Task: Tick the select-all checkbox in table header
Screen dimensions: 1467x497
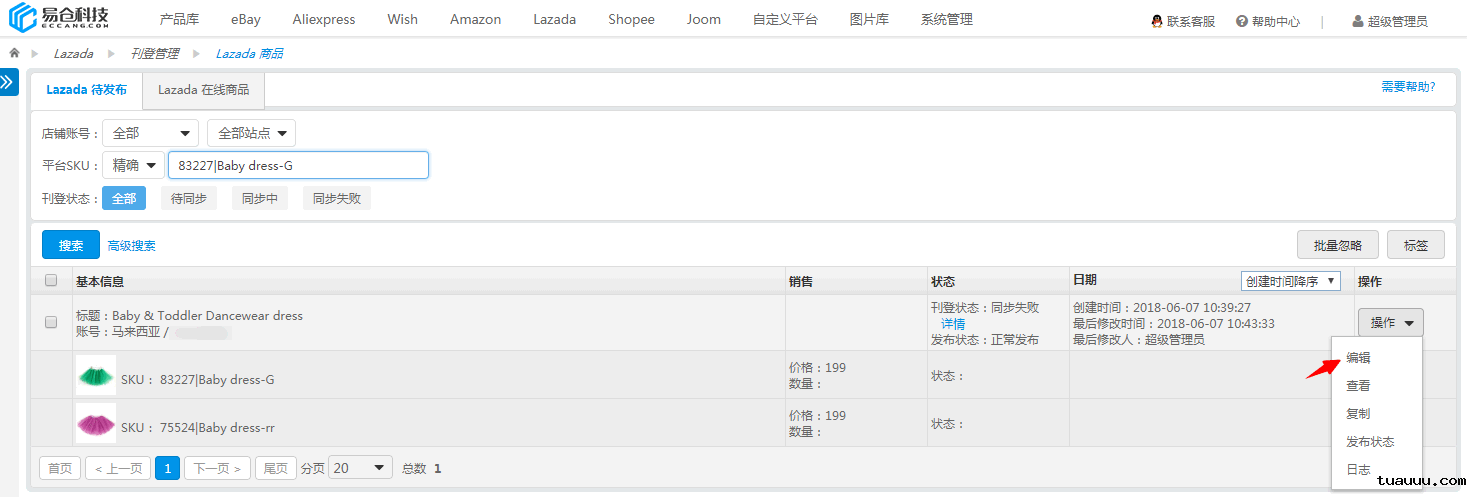Action: 51,281
